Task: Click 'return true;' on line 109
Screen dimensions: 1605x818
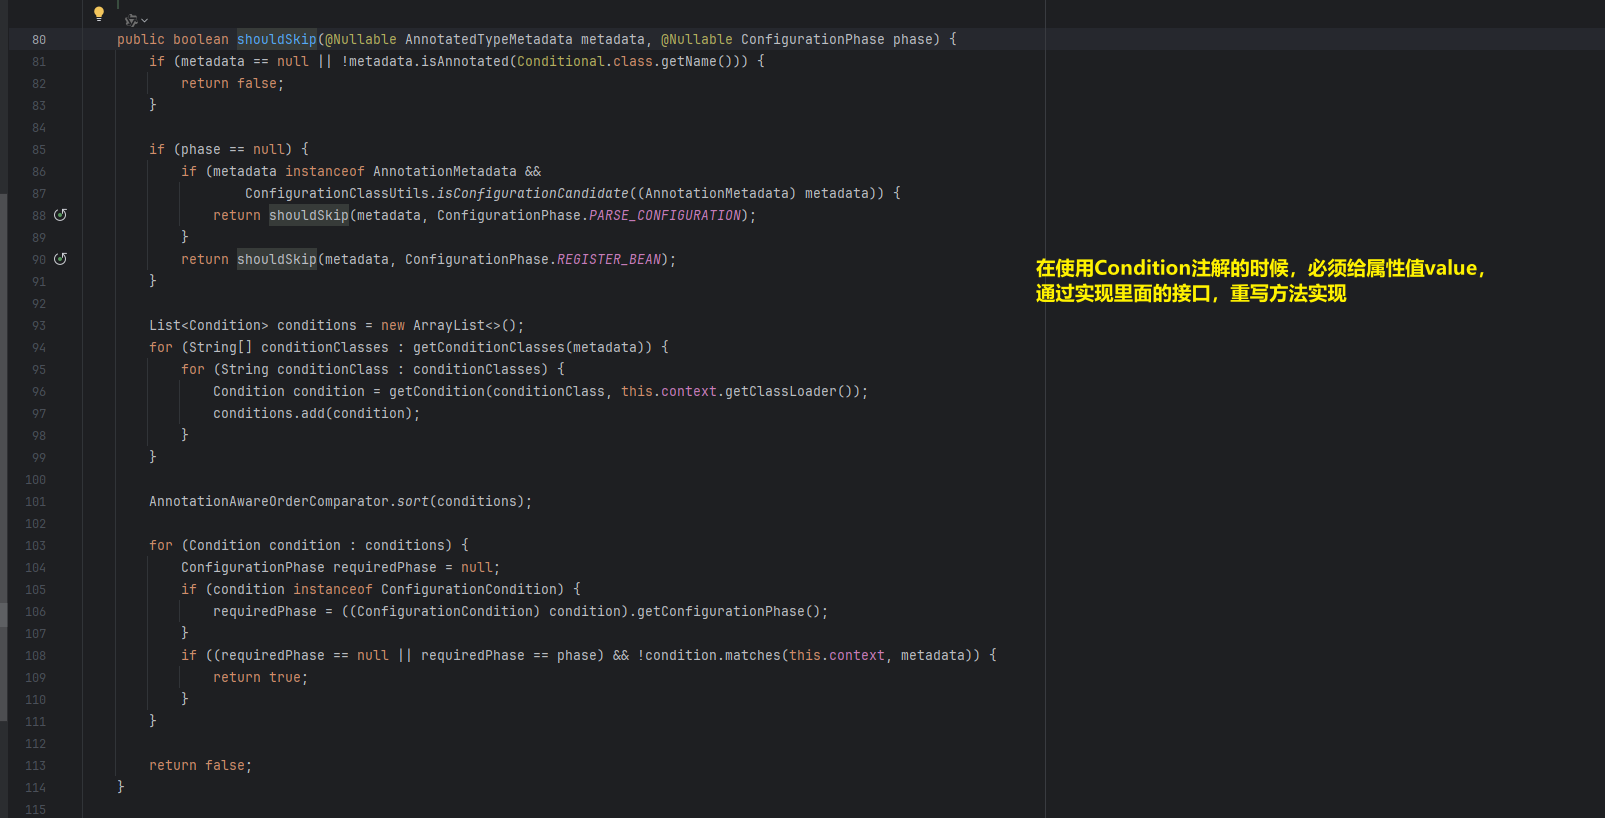Action: 261,677
